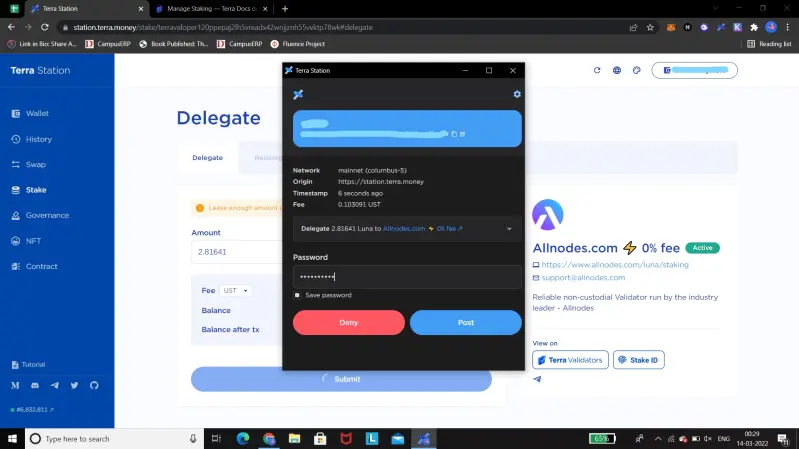
Task: Bookmark this page with star icon
Action: (650, 28)
